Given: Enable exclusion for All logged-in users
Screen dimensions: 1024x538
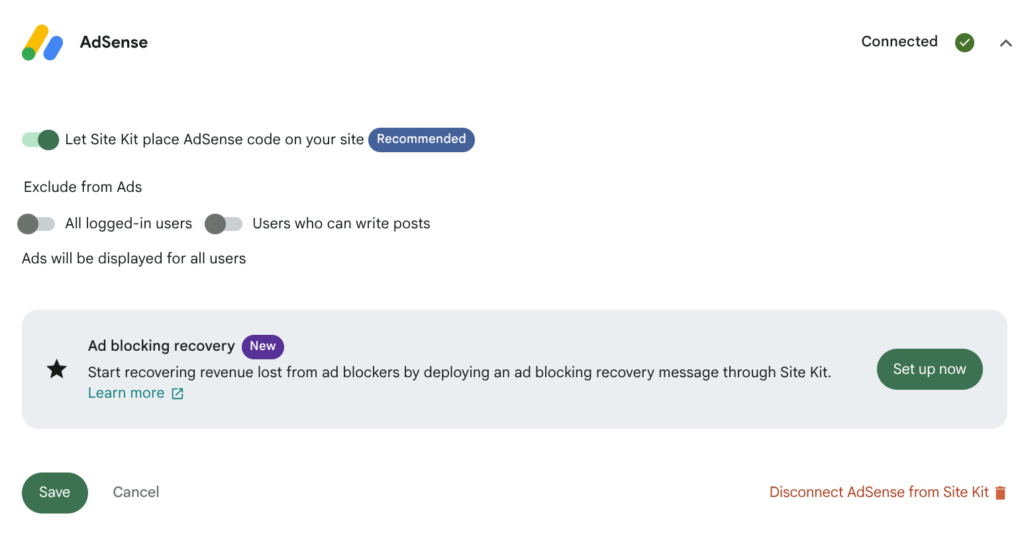Looking at the screenshot, I should [x=36, y=224].
